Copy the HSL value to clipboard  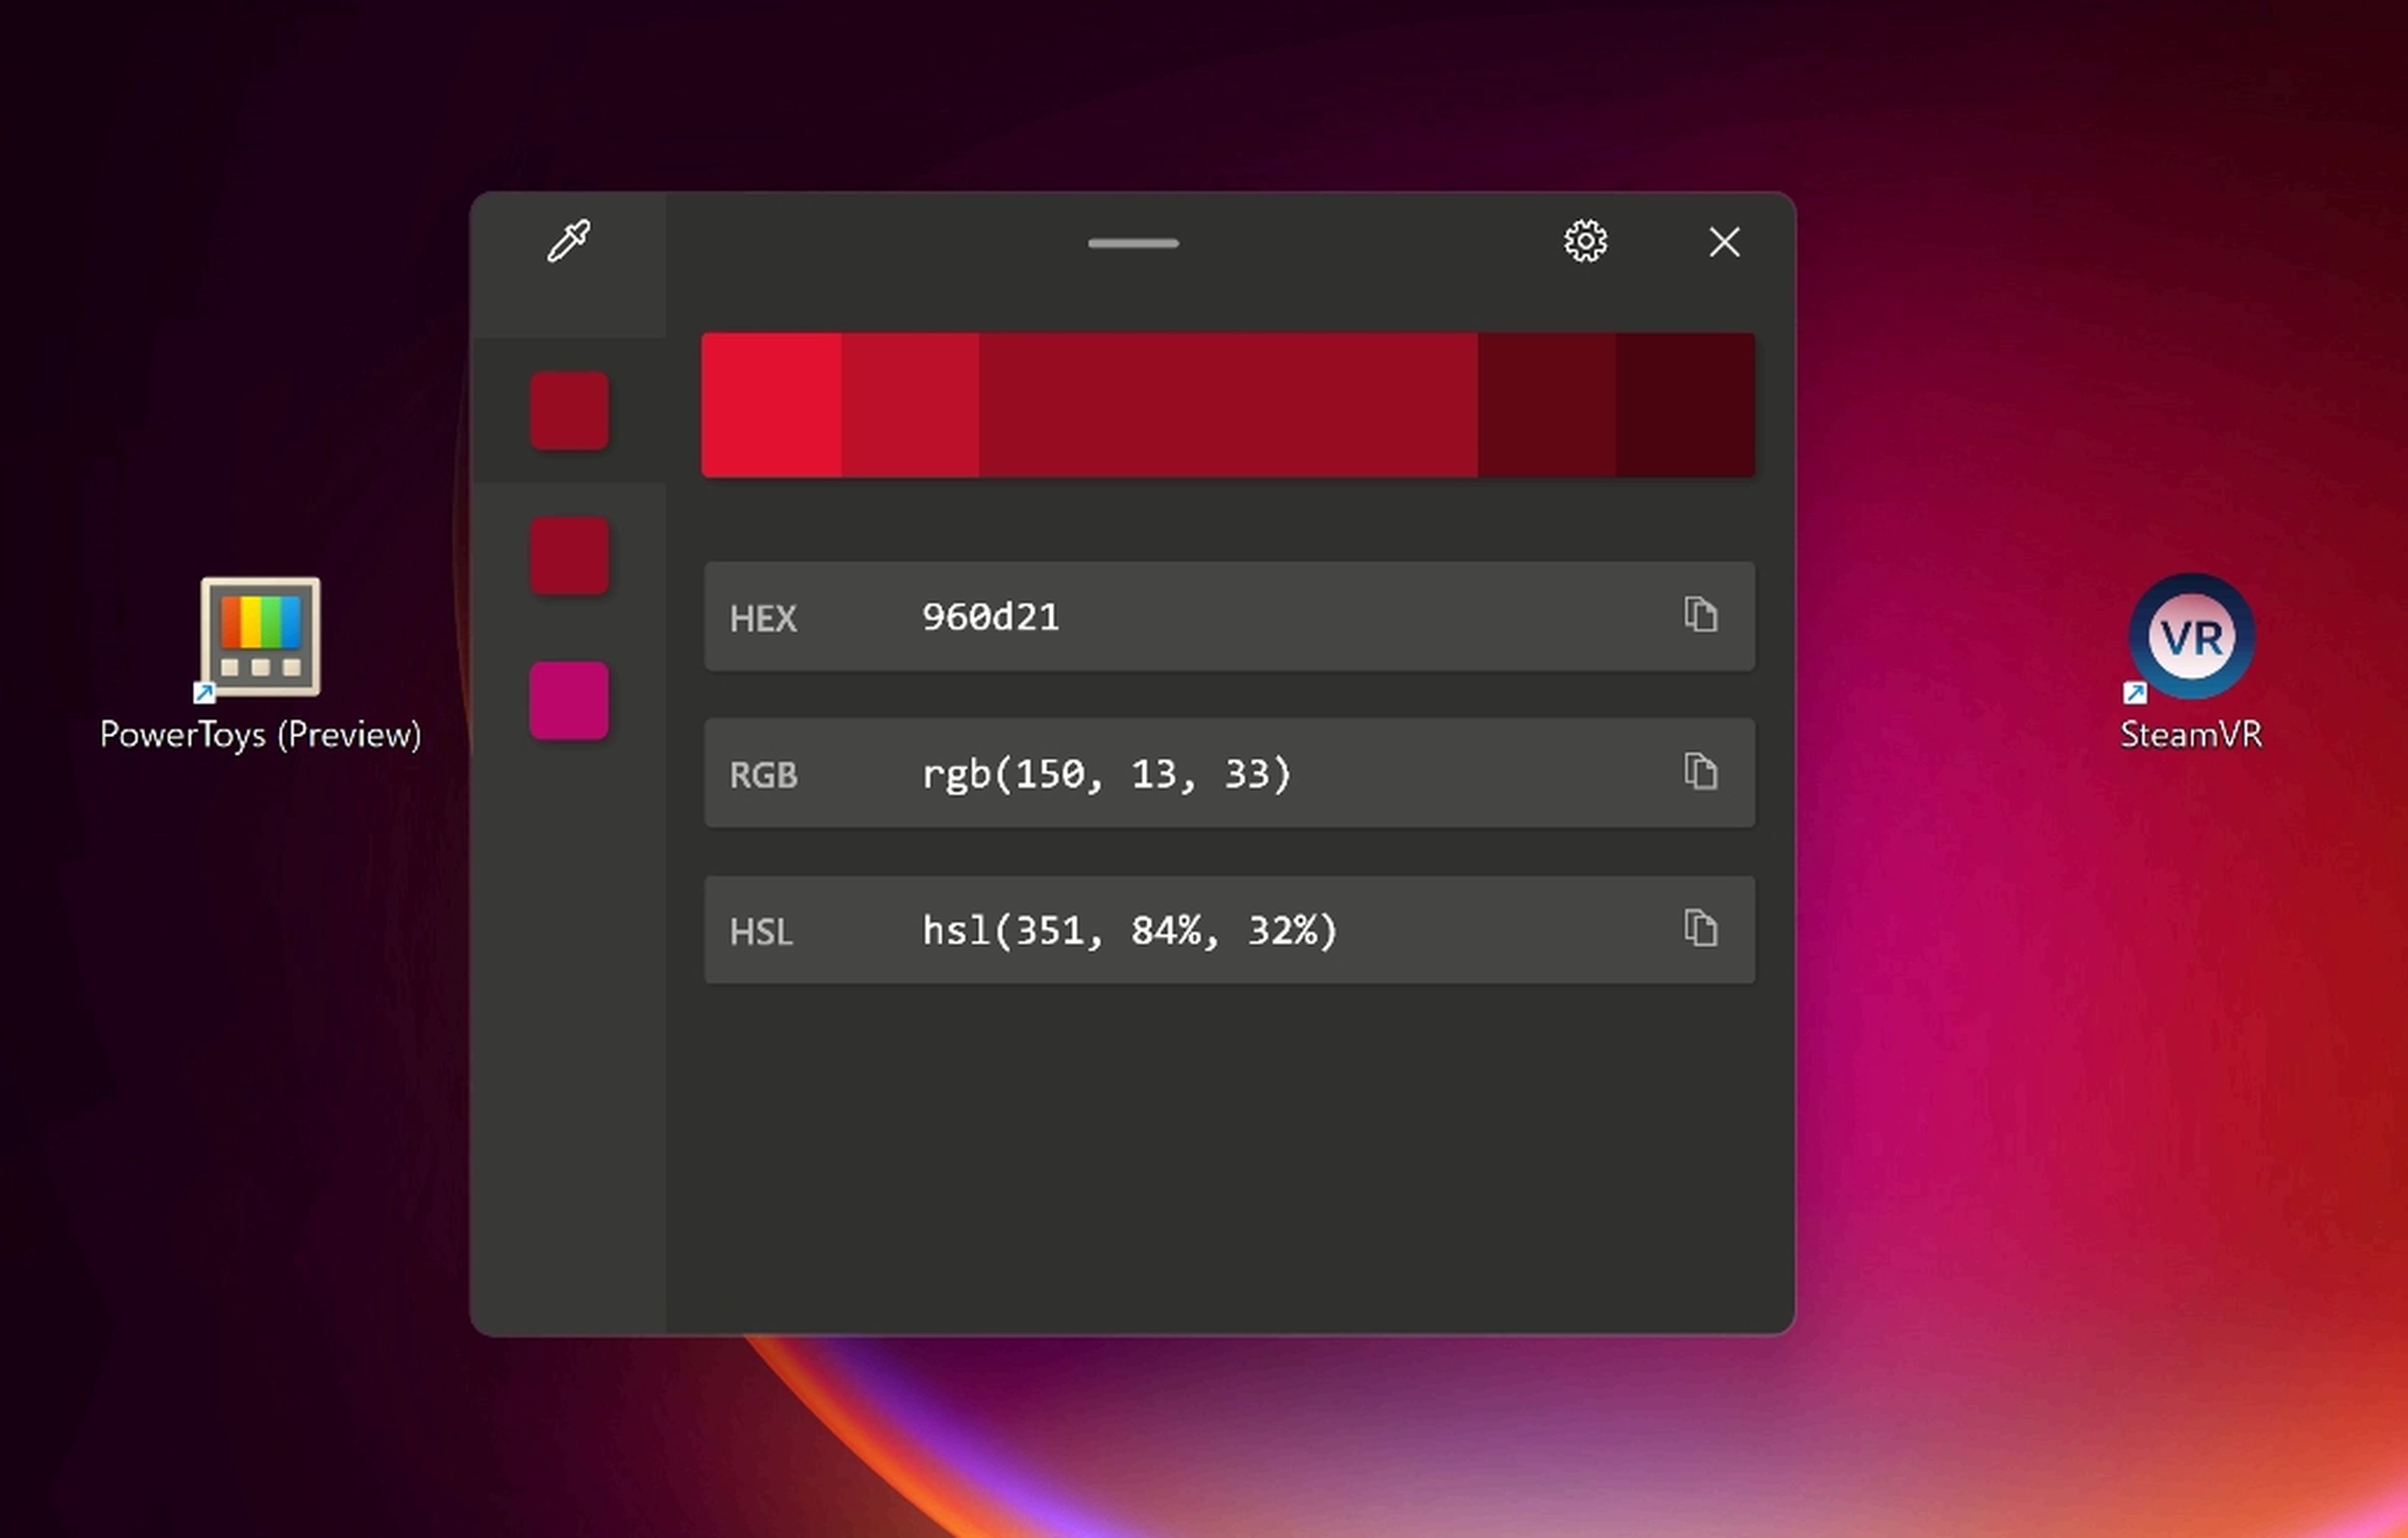pyautogui.click(x=1700, y=928)
